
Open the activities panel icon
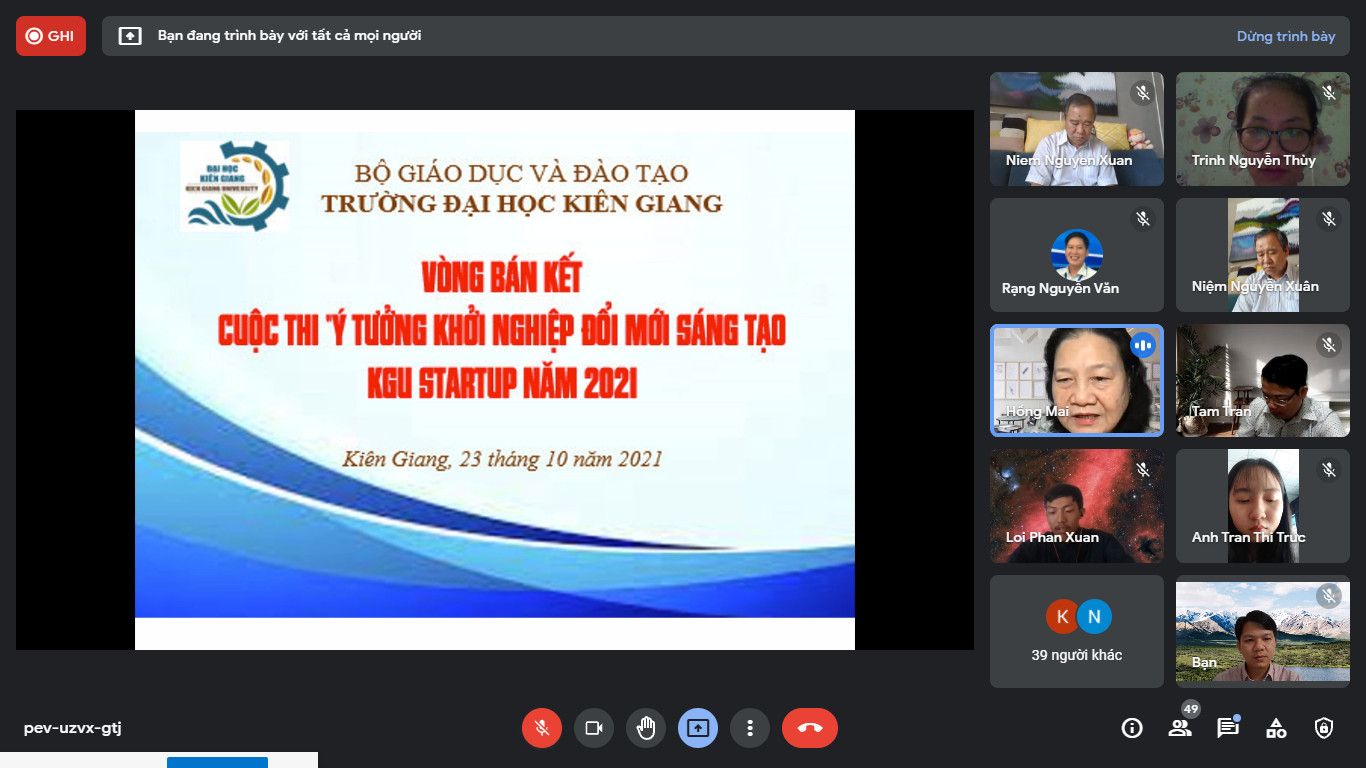coord(1276,728)
